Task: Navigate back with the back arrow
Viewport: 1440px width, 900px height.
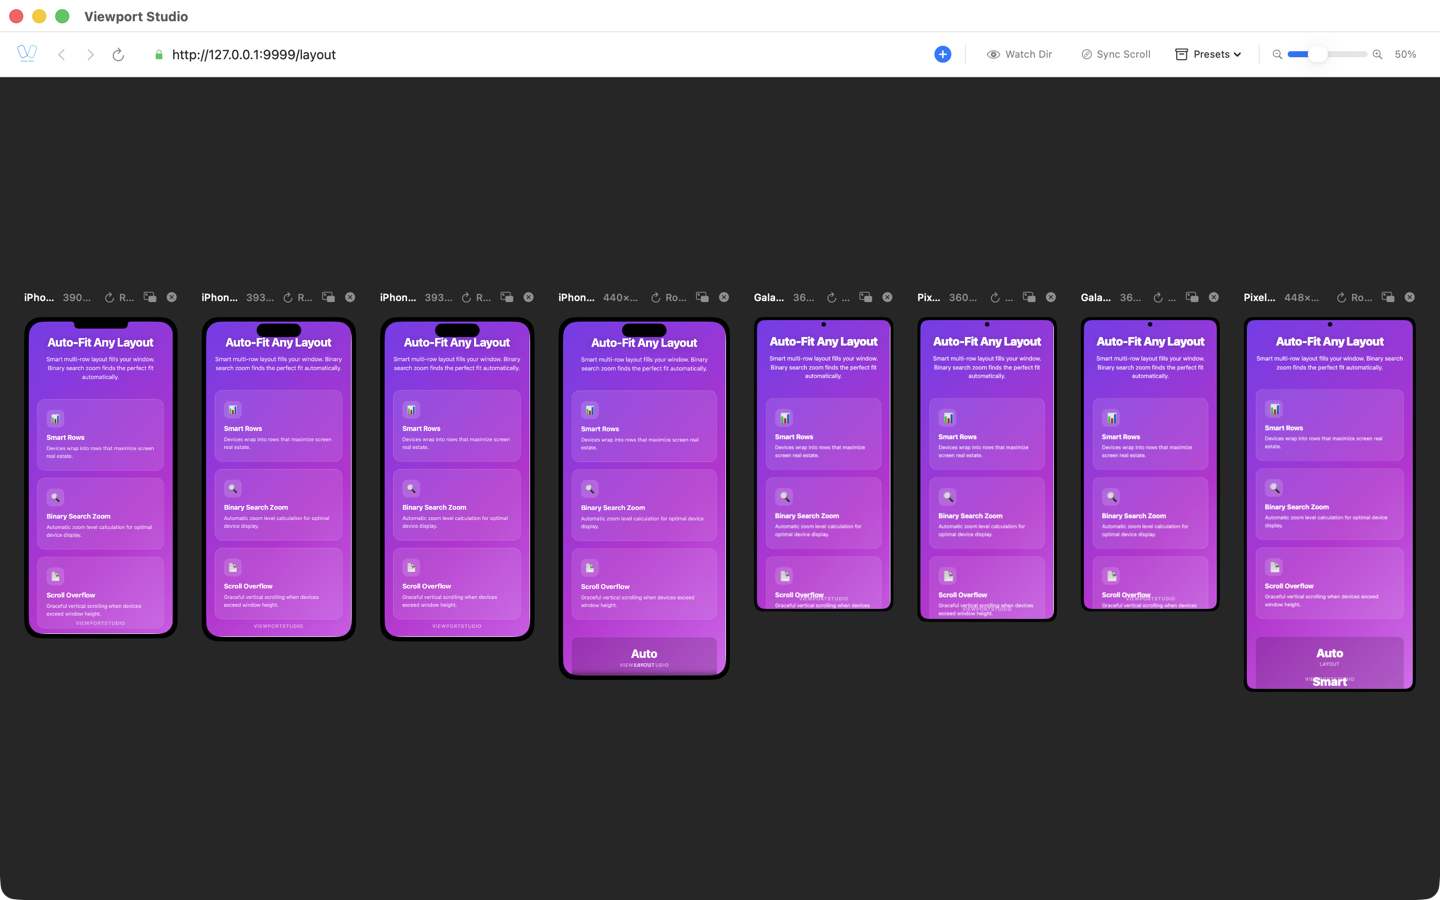Action: [x=61, y=55]
